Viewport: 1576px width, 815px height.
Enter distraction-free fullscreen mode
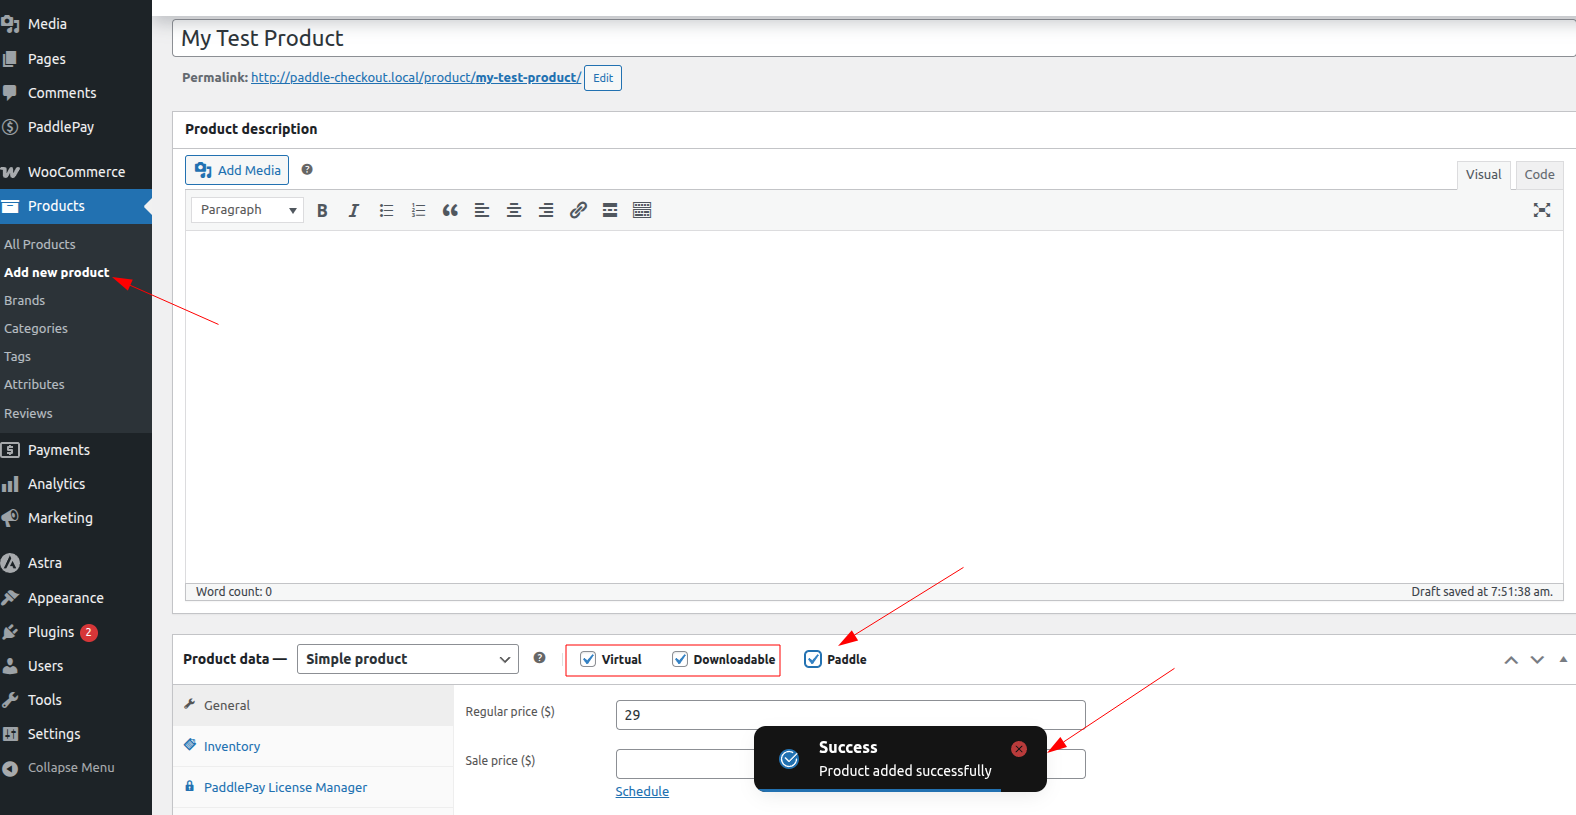tap(1542, 210)
